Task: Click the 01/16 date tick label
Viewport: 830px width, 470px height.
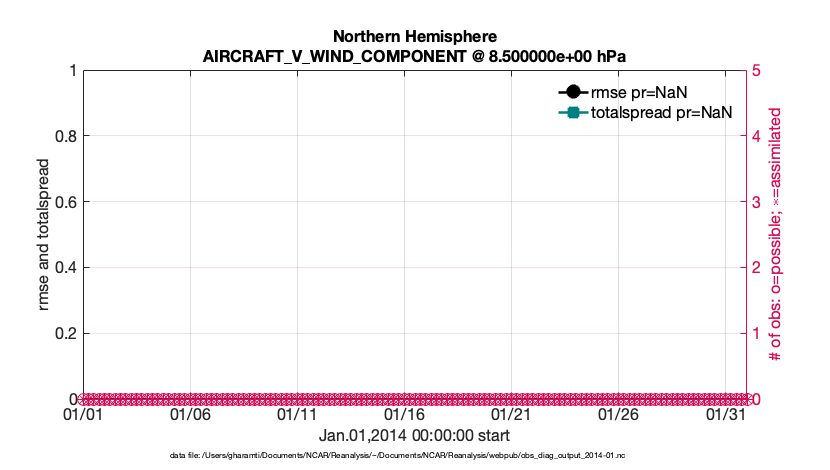Action: [x=404, y=416]
